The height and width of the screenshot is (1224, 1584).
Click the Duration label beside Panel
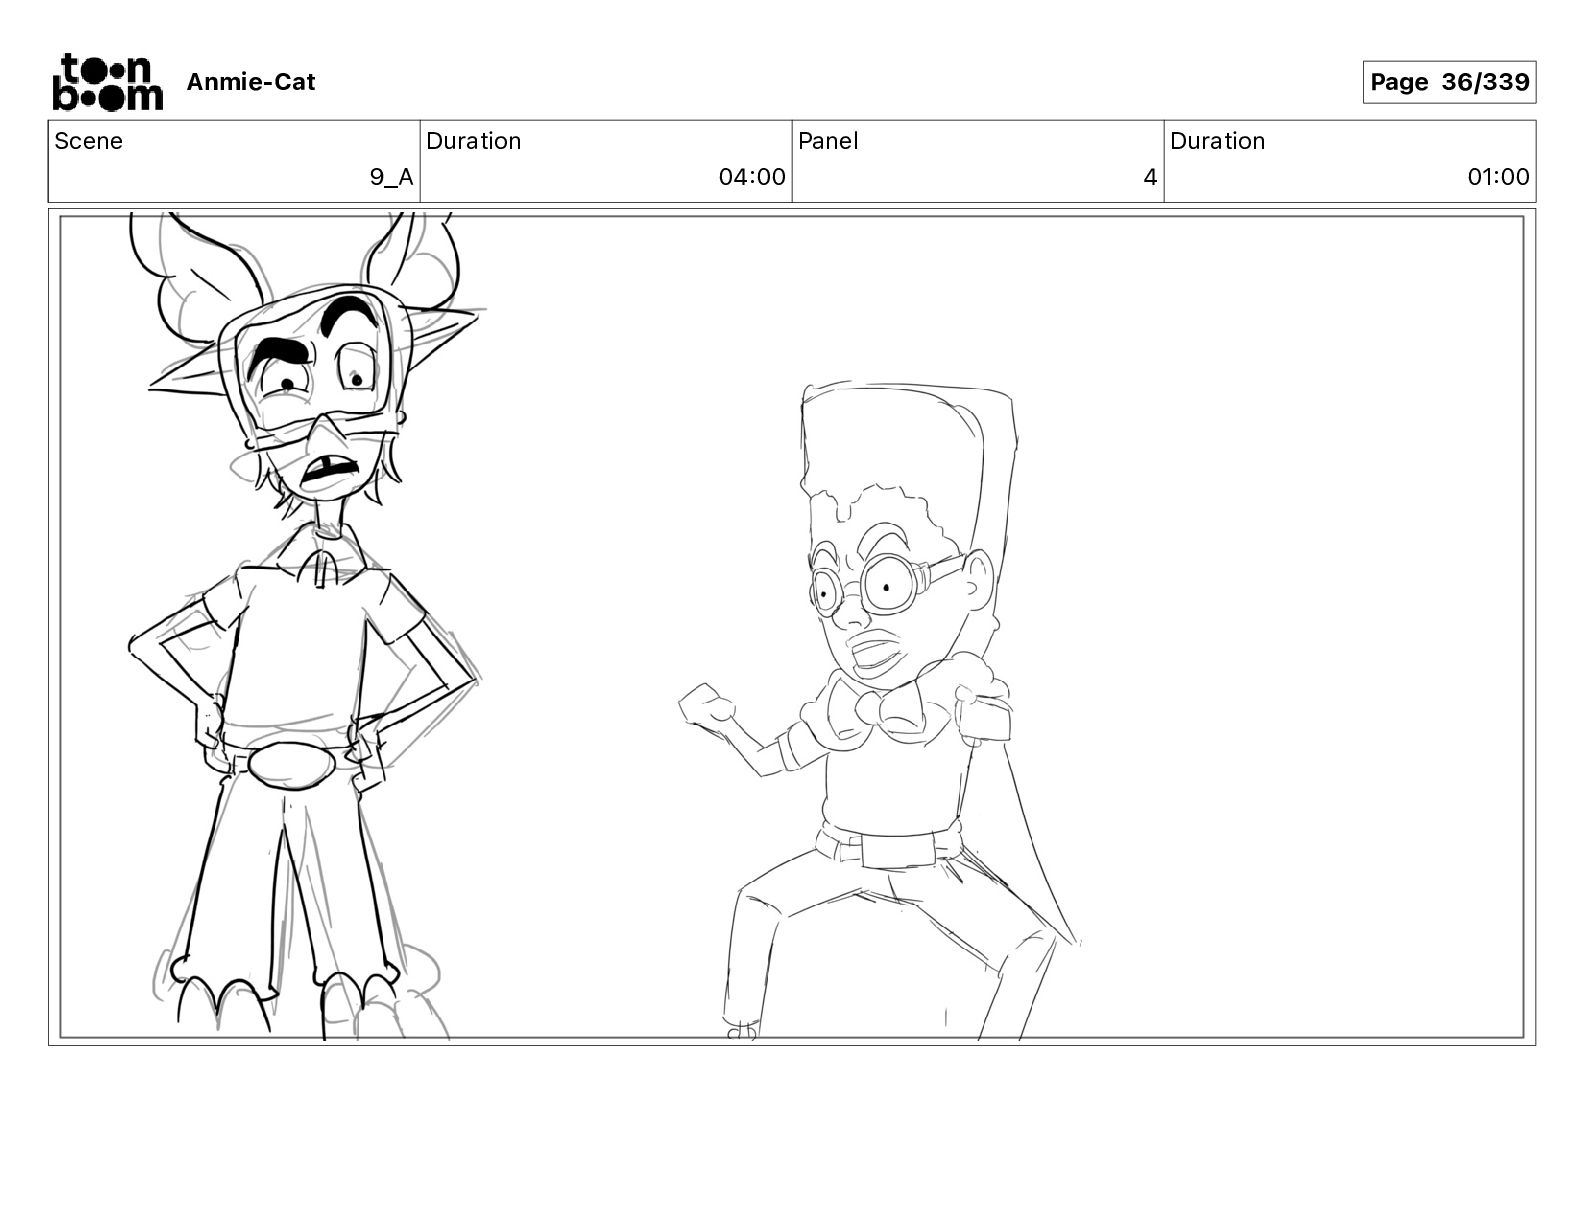pyautogui.click(x=1218, y=141)
